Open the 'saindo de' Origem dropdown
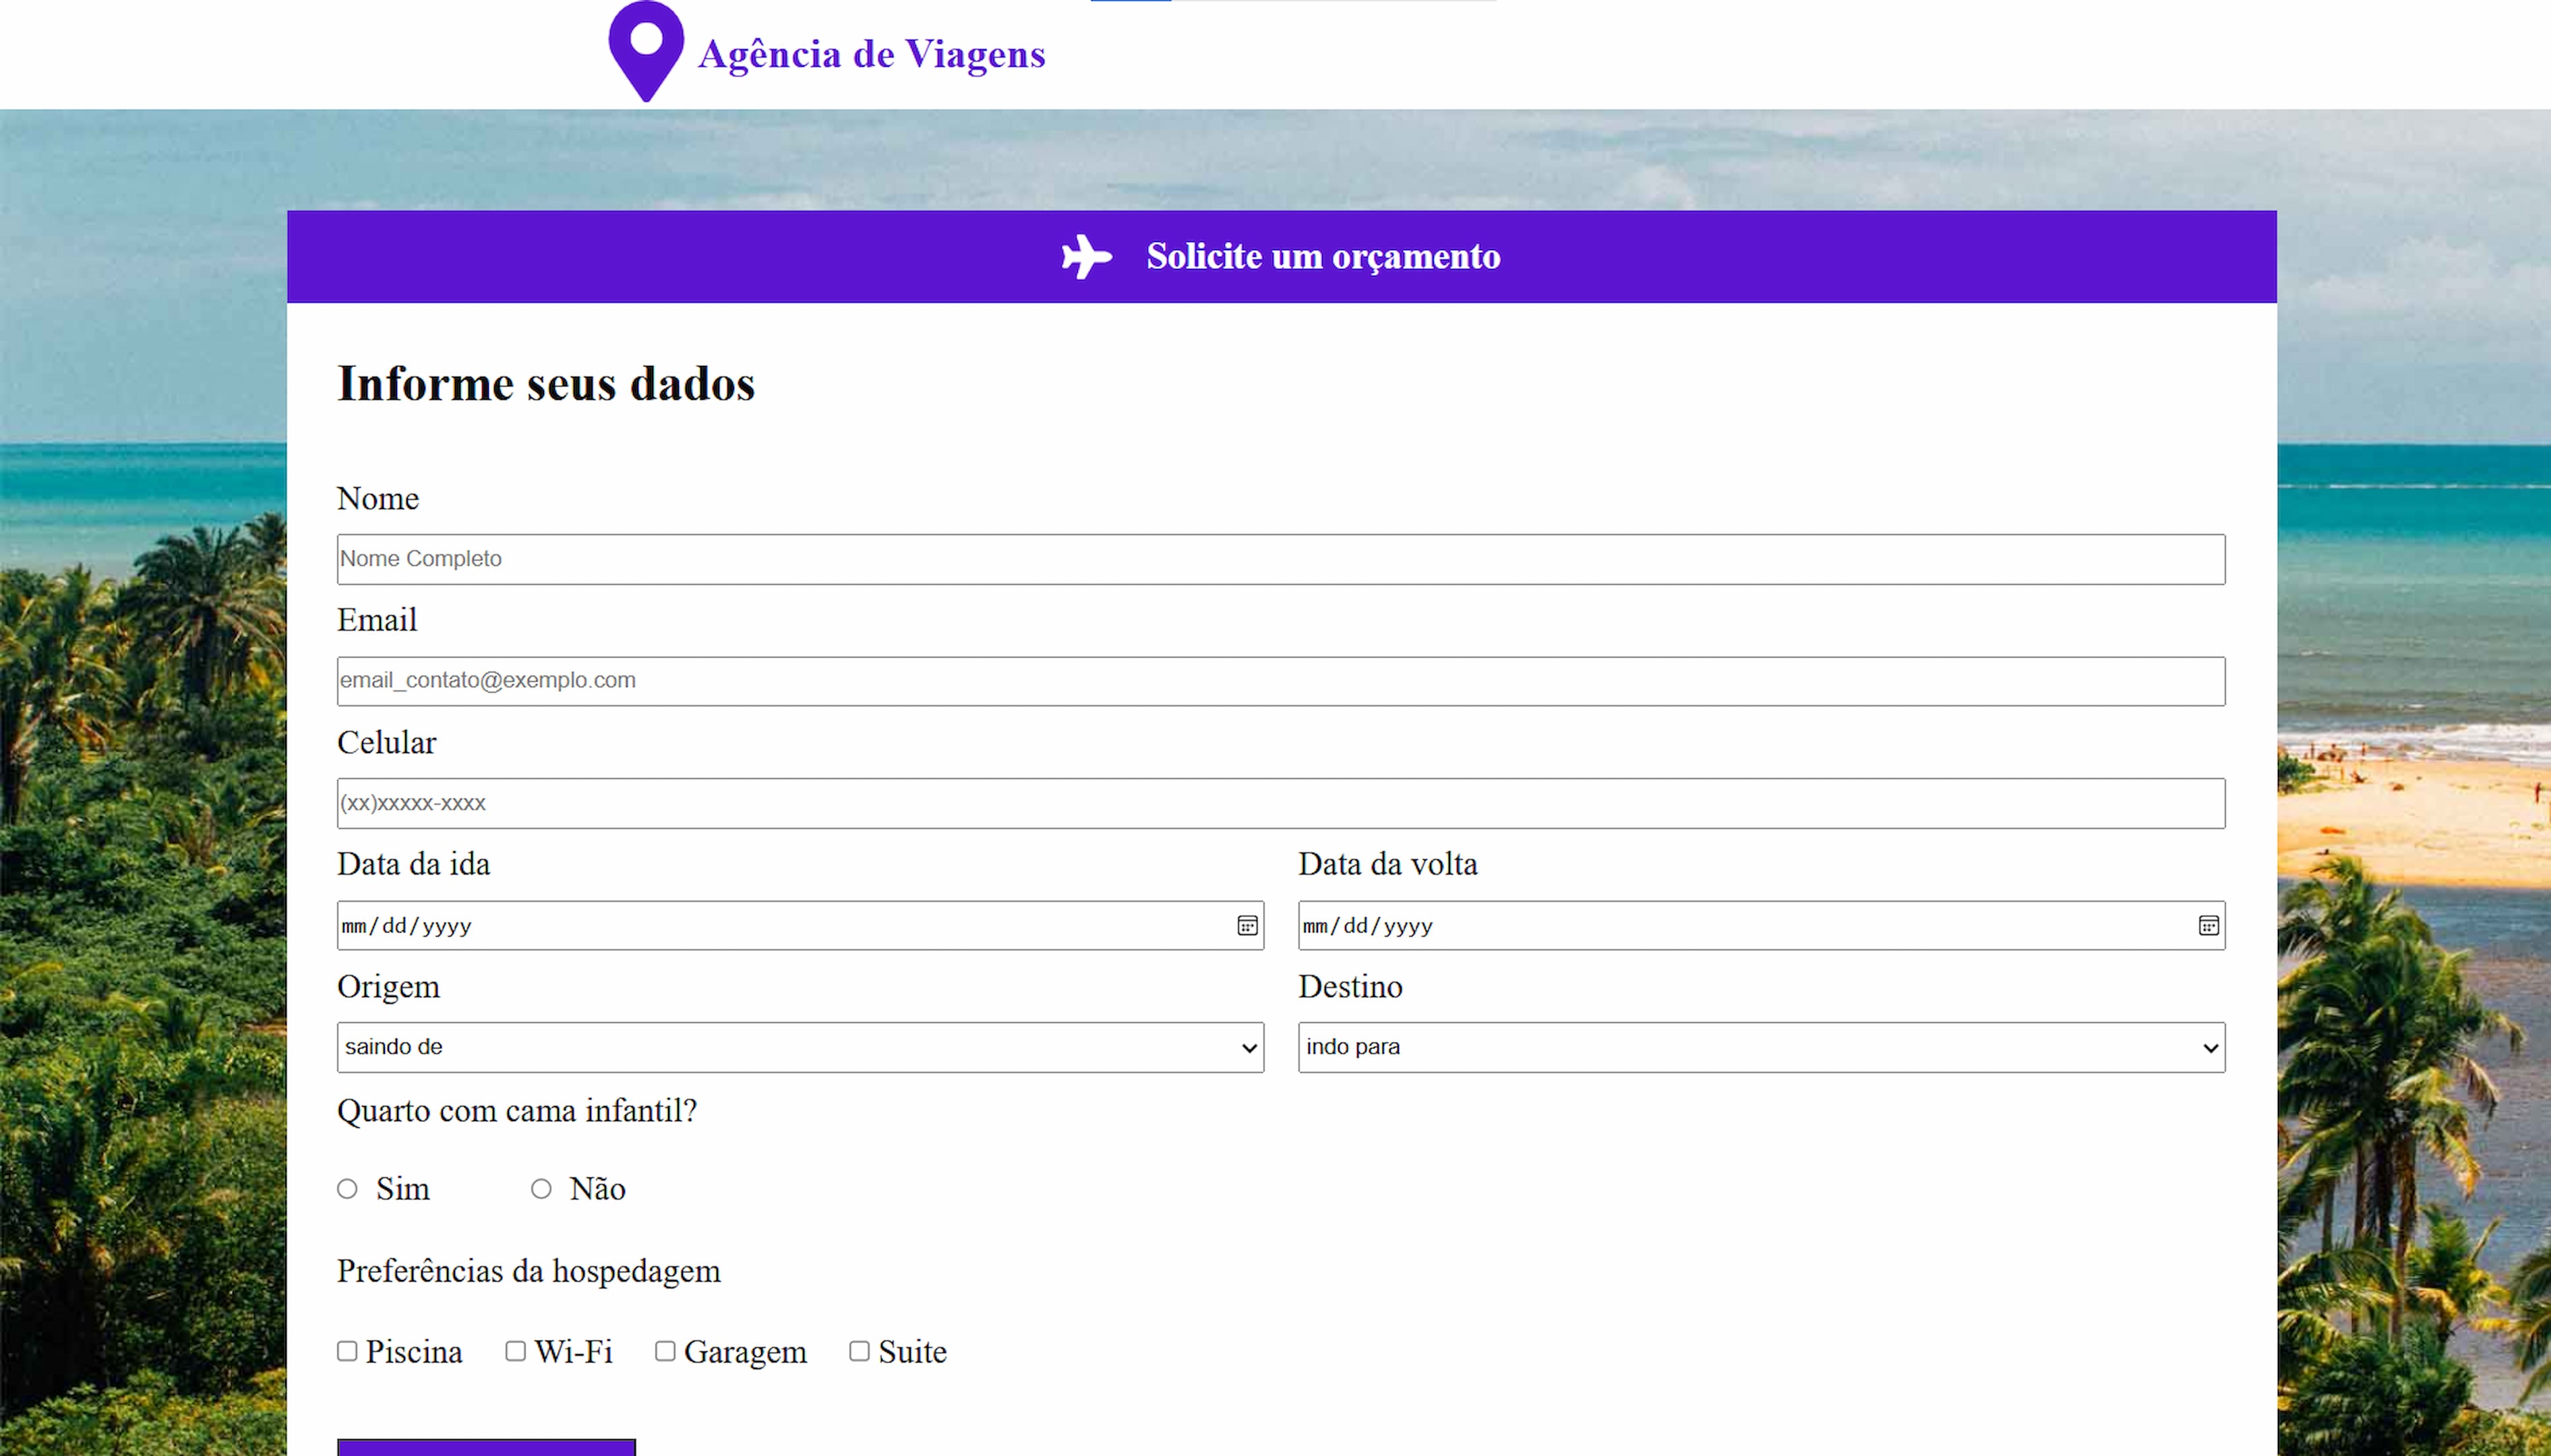2551x1456 pixels. (799, 1046)
